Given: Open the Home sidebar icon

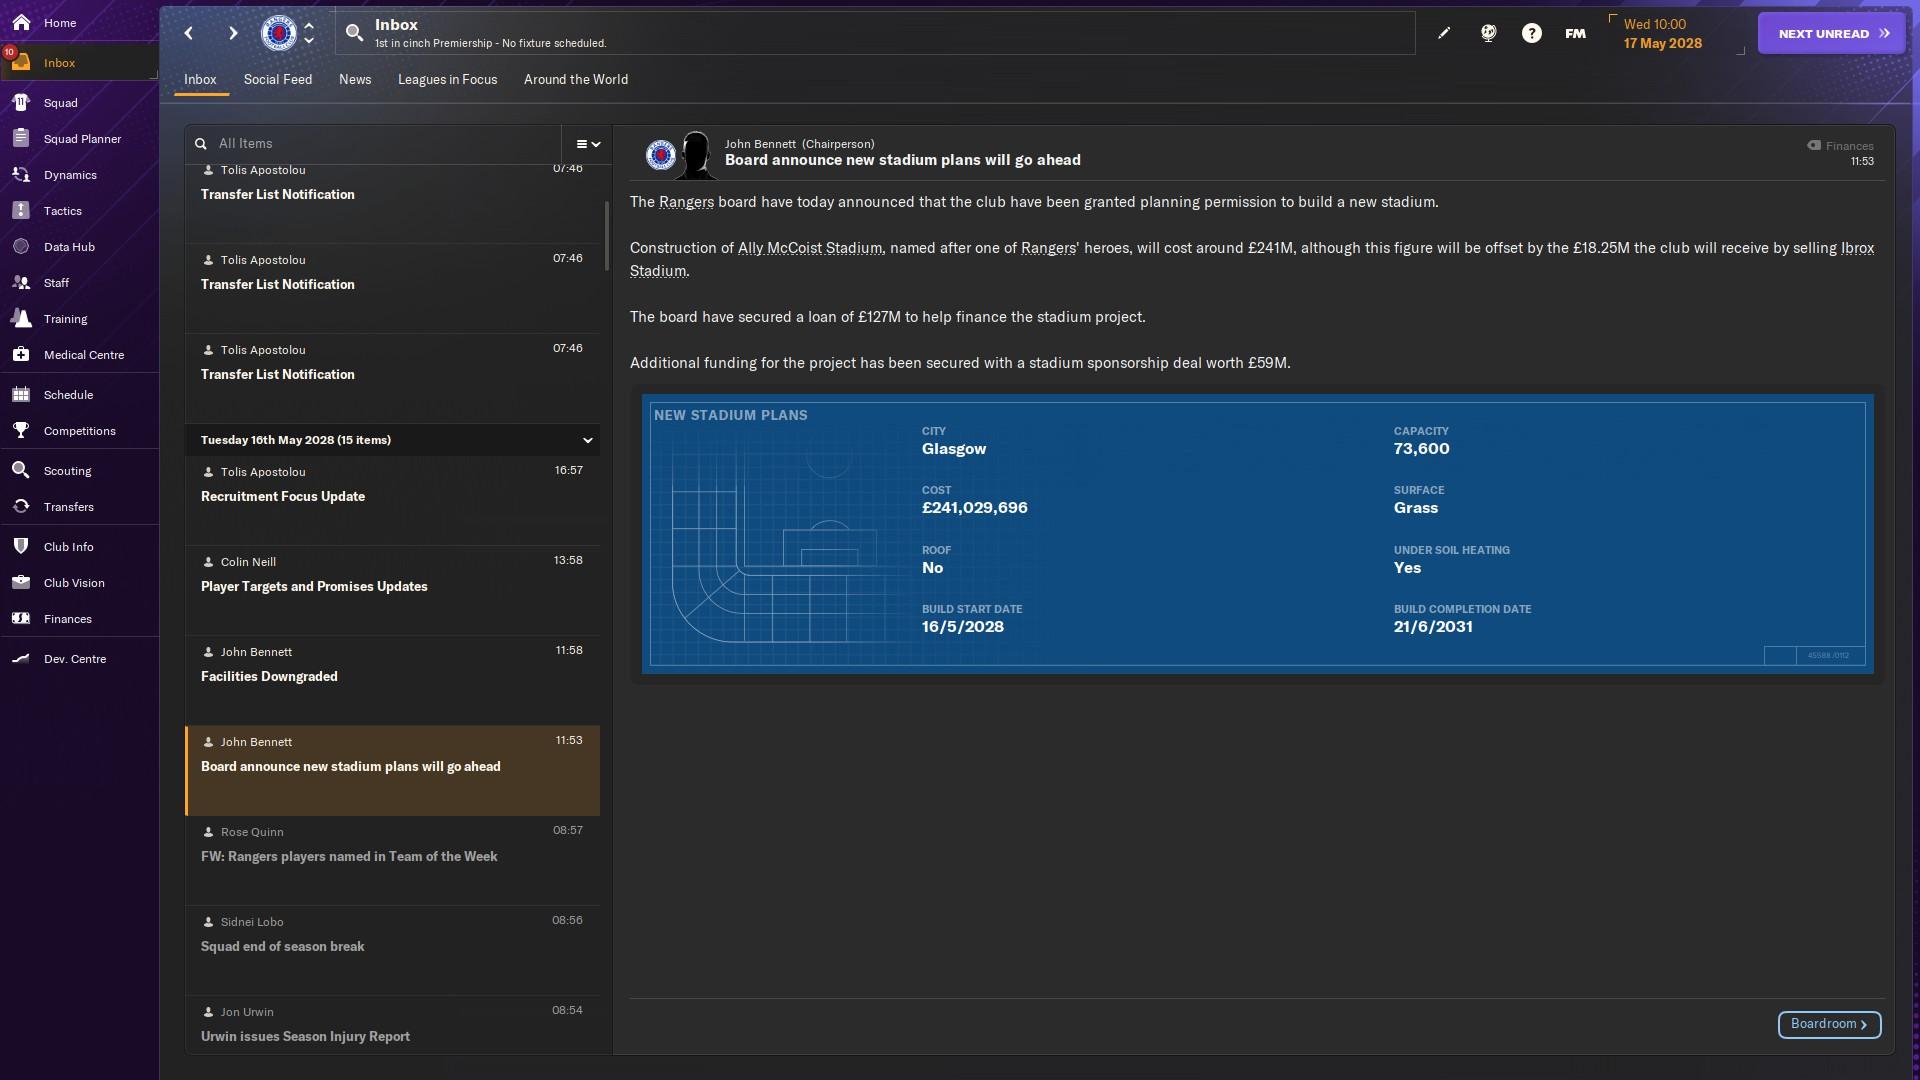Looking at the screenshot, I should (x=21, y=22).
